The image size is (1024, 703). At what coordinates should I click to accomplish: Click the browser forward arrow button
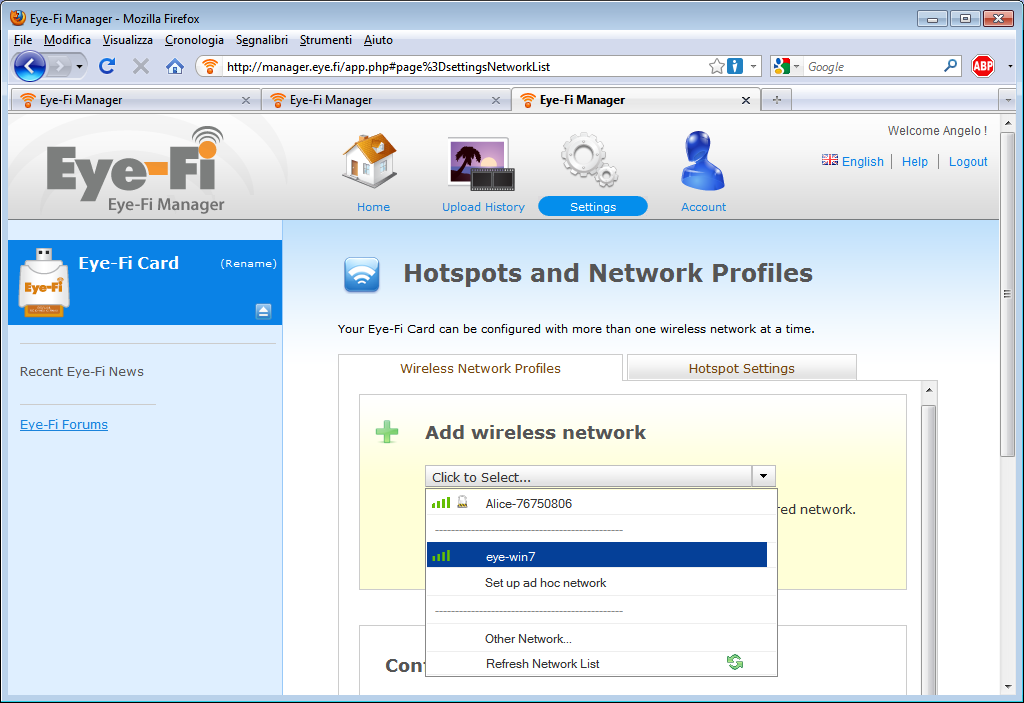(x=59, y=66)
